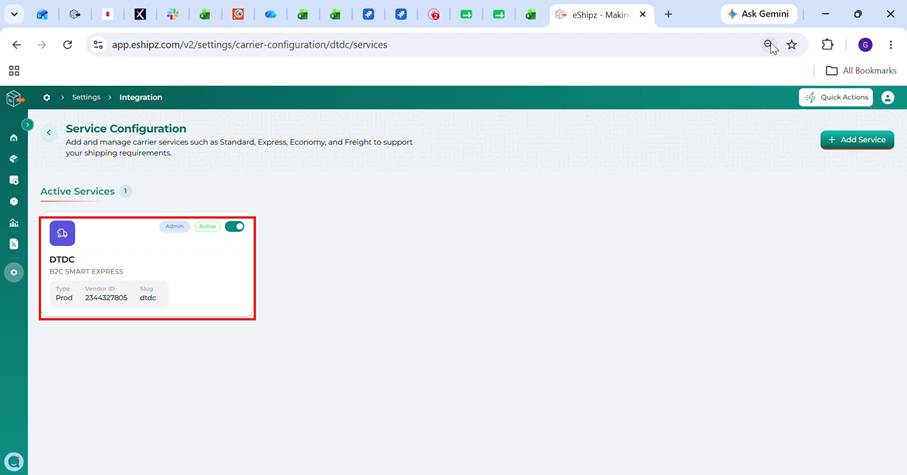Click the Active status badge

207,226
